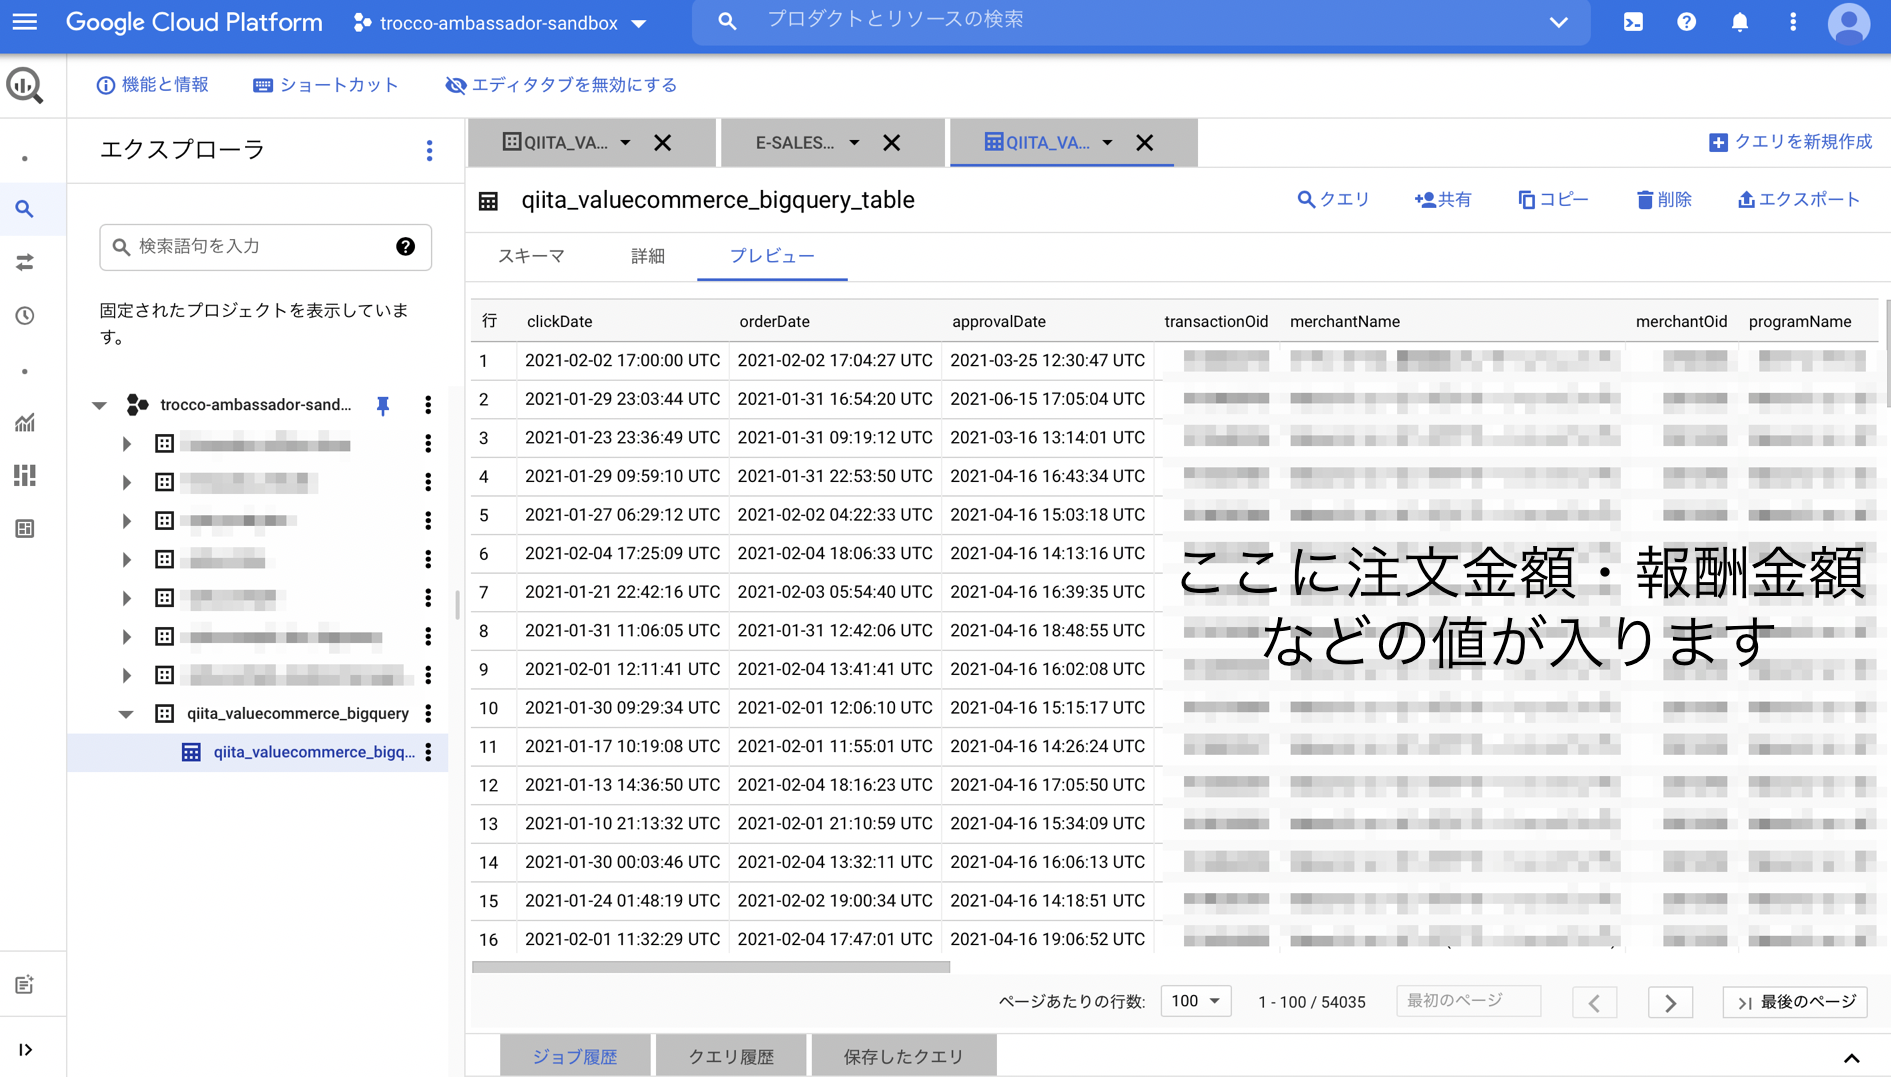Open data transfers sidebar icon

(25, 262)
